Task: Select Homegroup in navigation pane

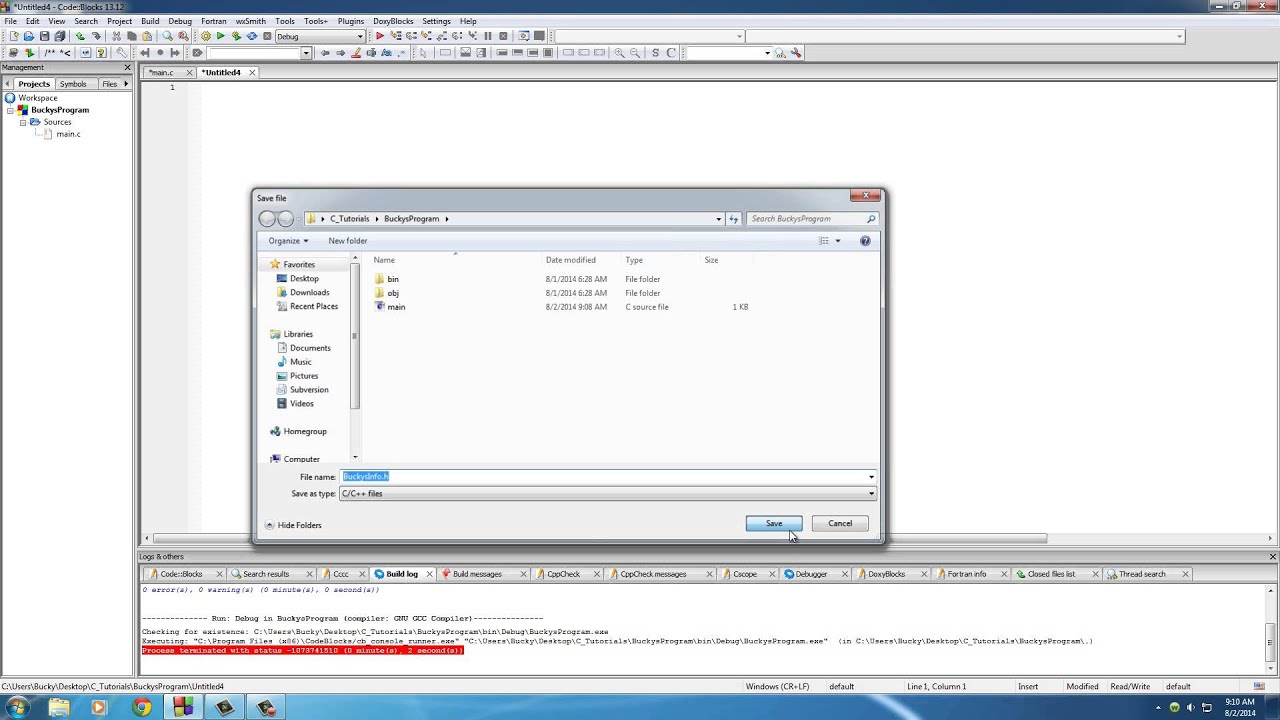Action: [x=305, y=432]
